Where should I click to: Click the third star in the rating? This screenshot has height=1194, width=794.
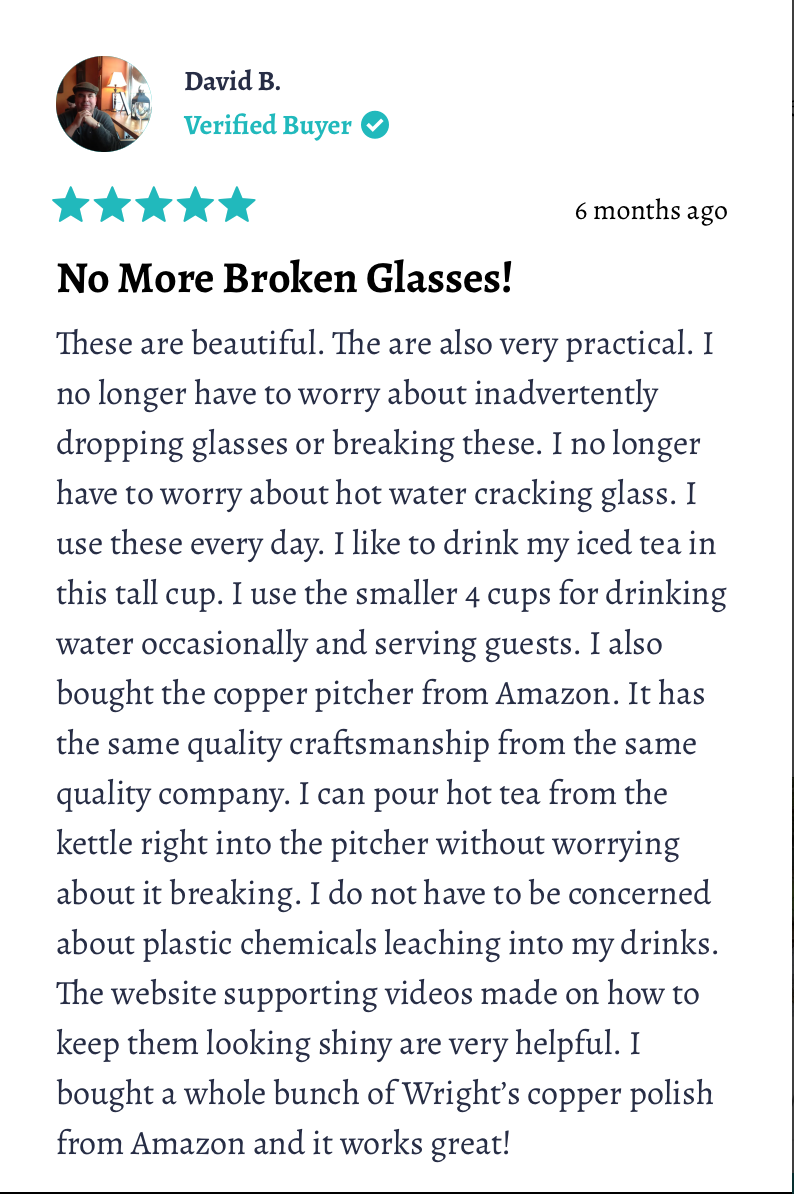tap(154, 205)
